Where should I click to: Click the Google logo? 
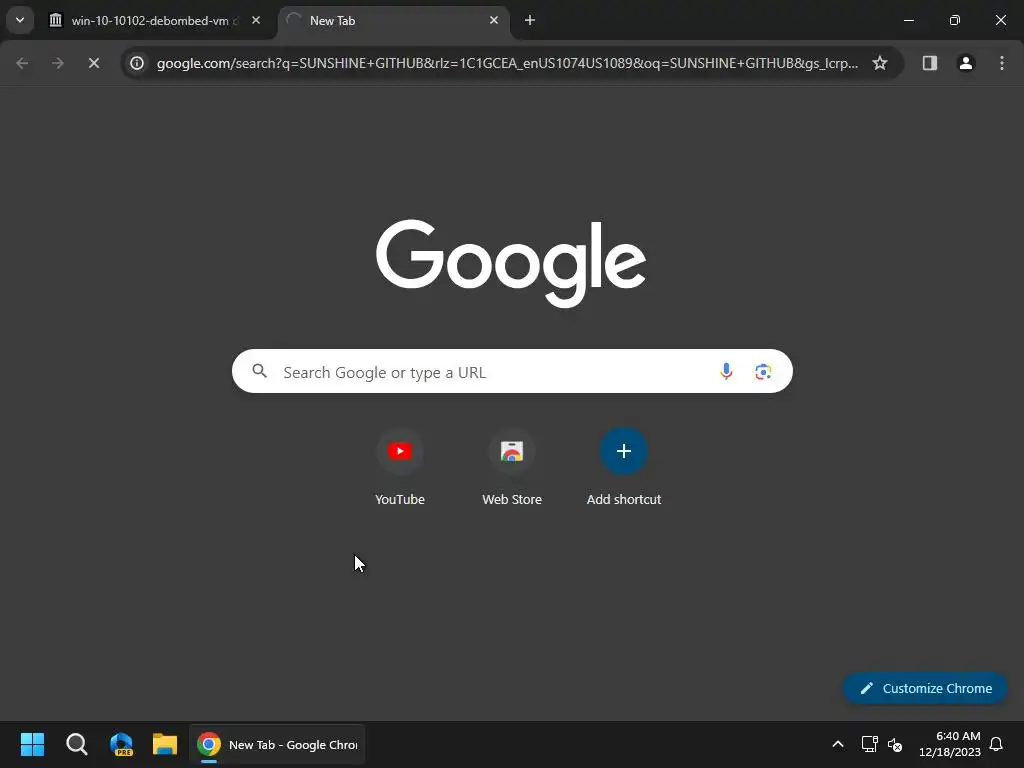[x=511, y=263]
